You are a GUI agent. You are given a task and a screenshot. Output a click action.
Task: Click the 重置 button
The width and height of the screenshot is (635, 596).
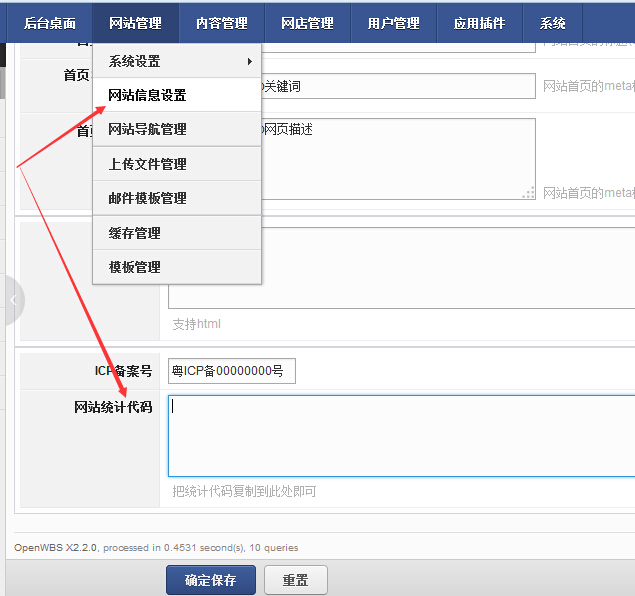pyautogui.click(x=296, y=580)
